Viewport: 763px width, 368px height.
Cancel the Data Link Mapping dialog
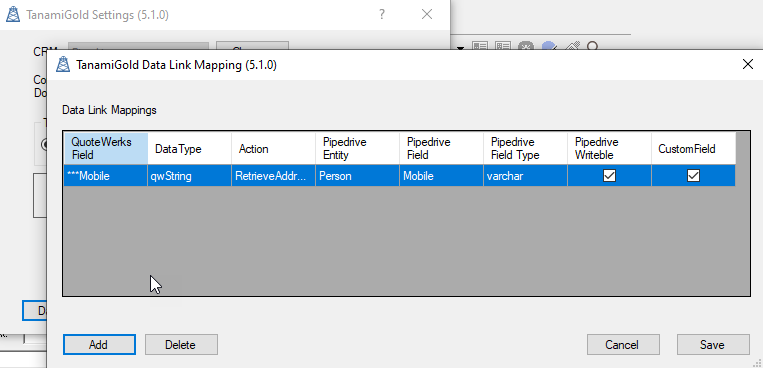[x=623, y=345]
